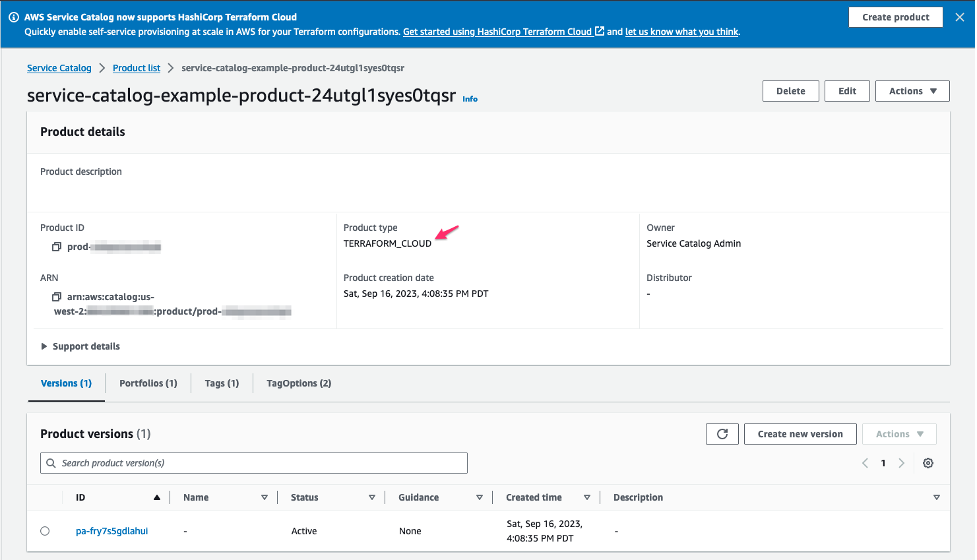Go to the Product list breadcrumb

coord(136,68)
